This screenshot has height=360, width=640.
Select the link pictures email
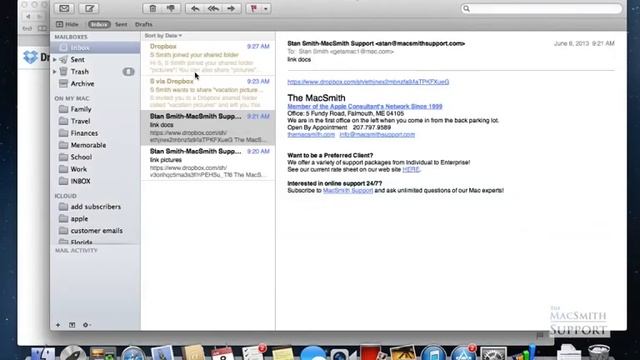click(208, 163)
